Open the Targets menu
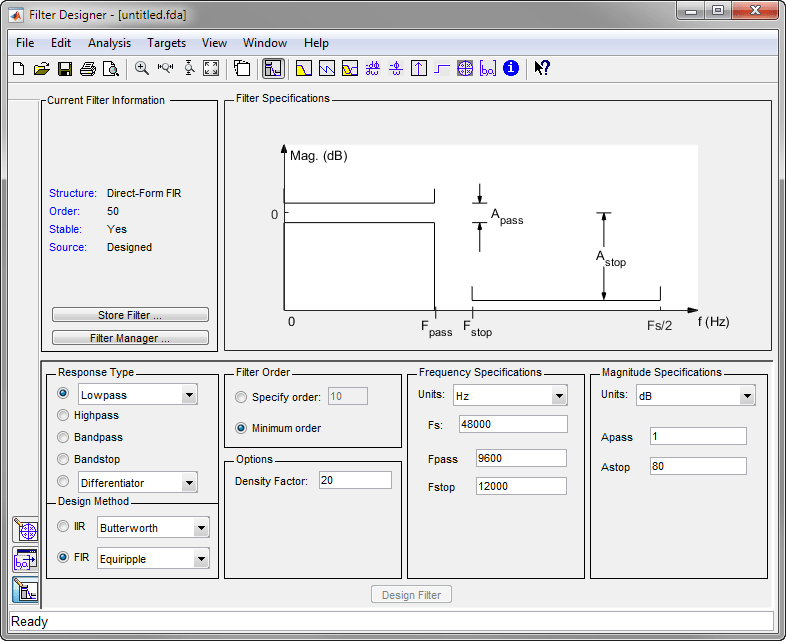Screen dimensions: 786x641 (x=166, y=43)
